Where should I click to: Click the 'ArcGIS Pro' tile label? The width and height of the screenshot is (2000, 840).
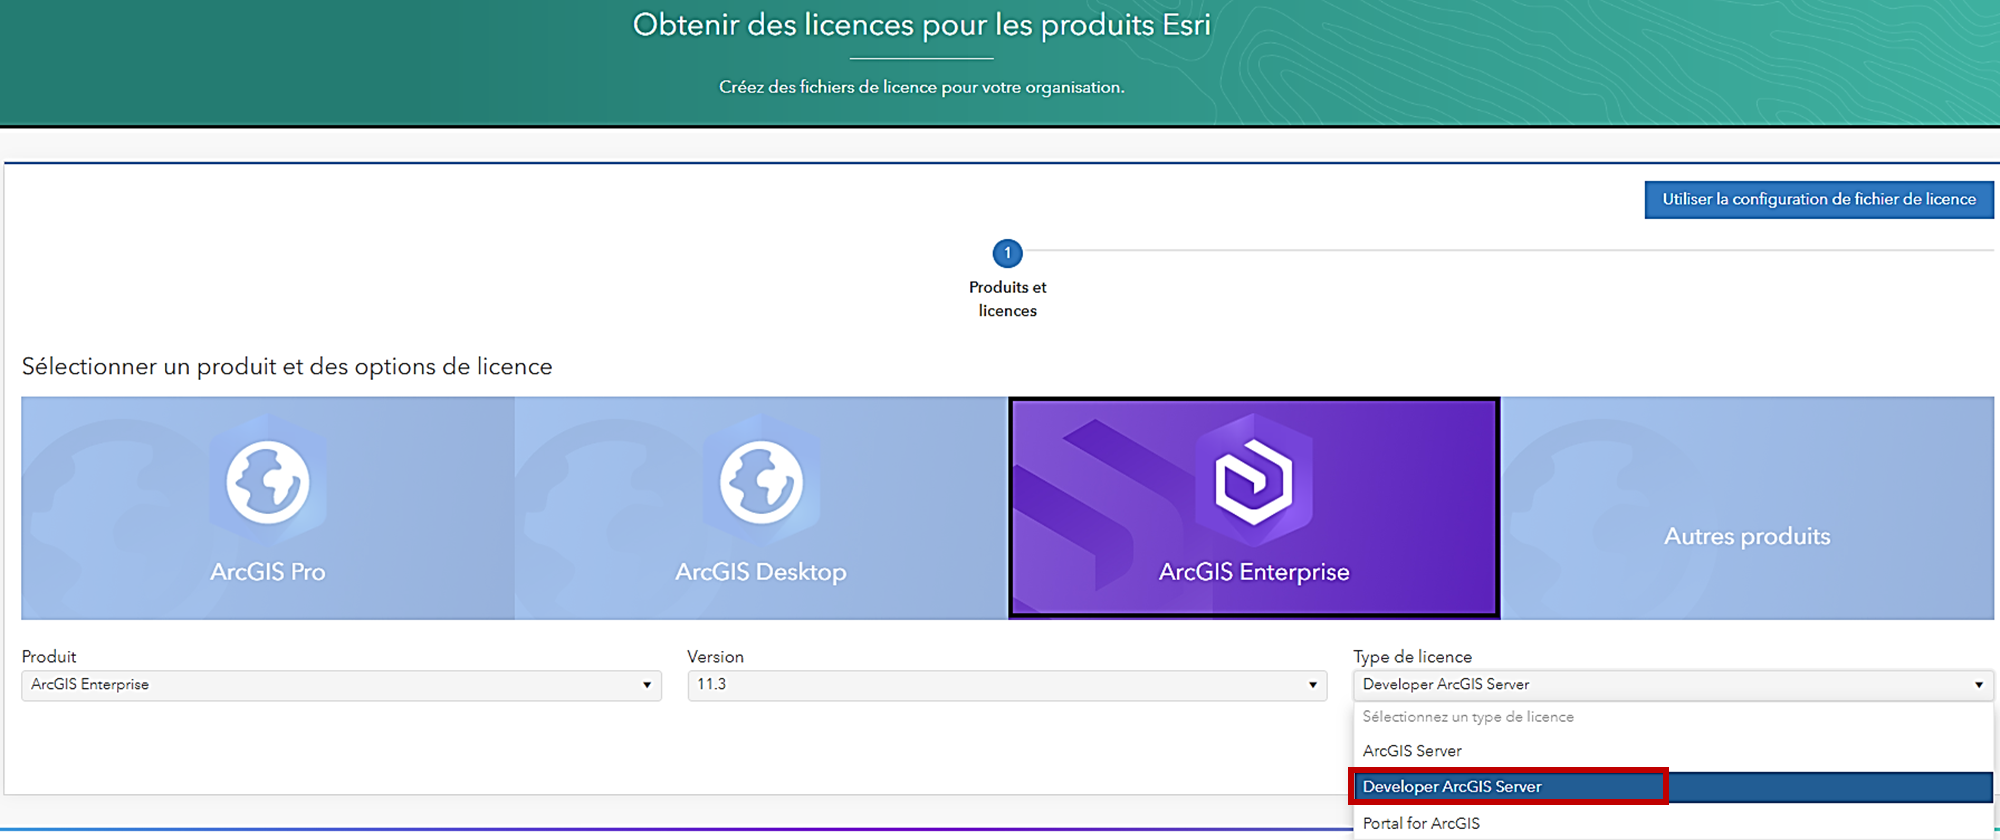pyautogui.click(x=267, y=572)
